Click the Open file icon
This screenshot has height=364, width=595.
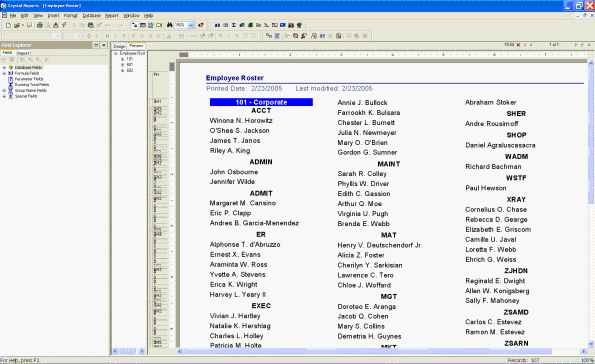17,25
